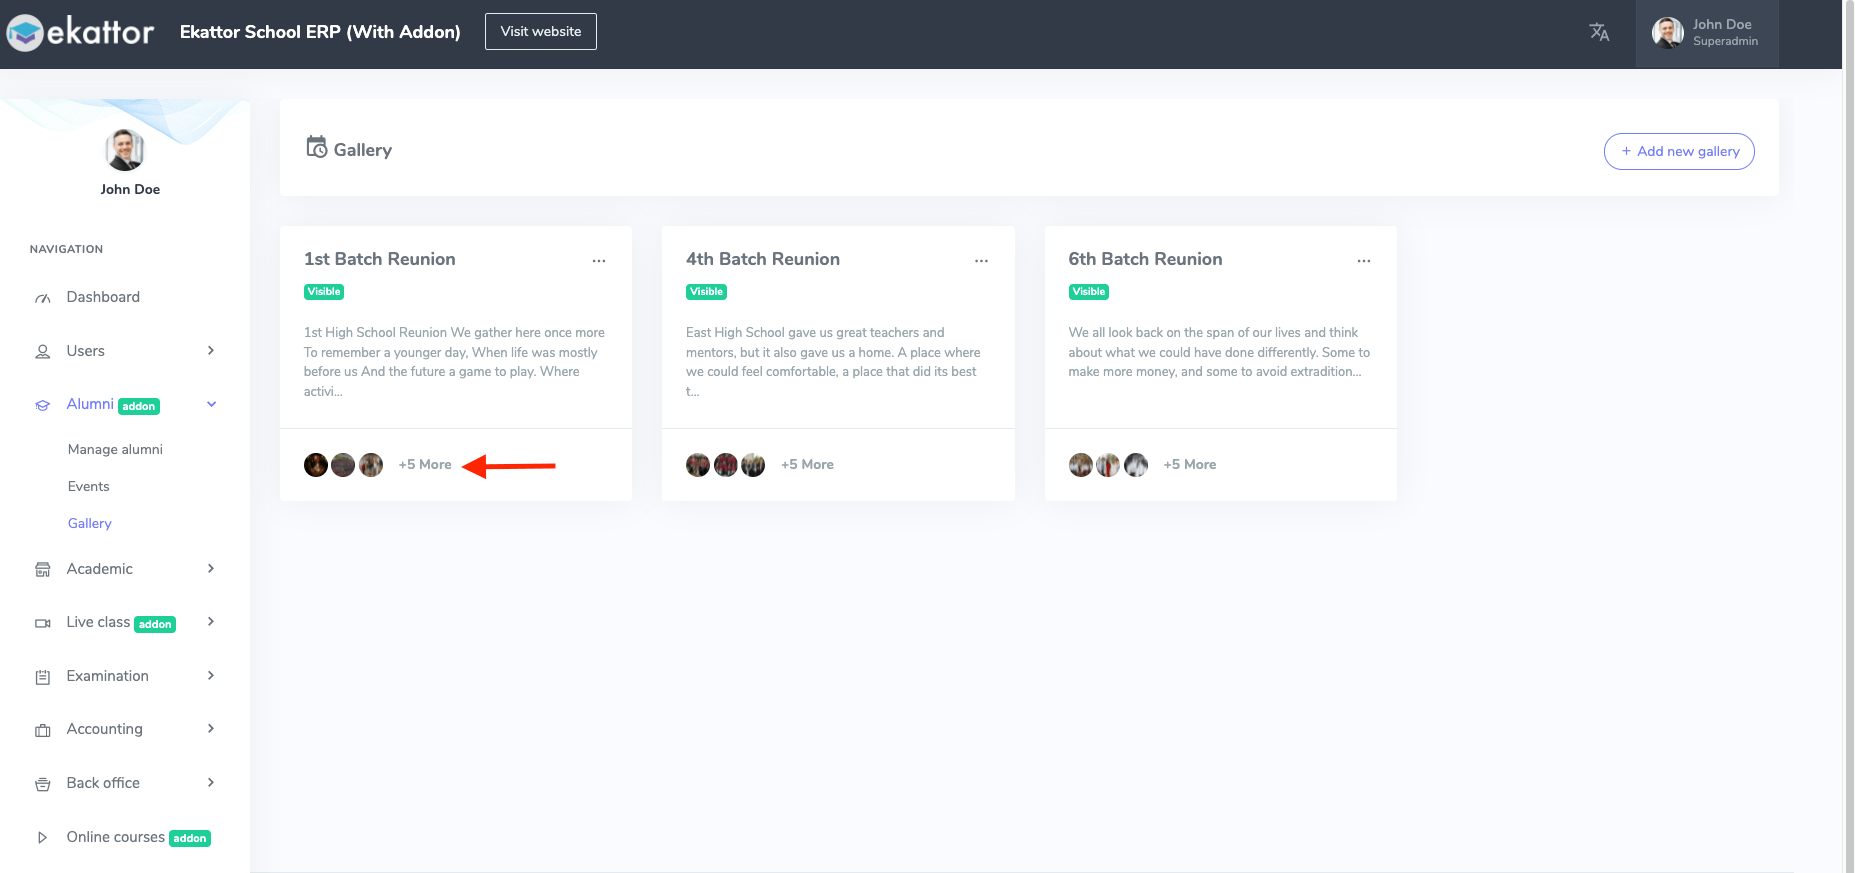
Task: Click the Gallery heading icon
Action: point(316,148)
